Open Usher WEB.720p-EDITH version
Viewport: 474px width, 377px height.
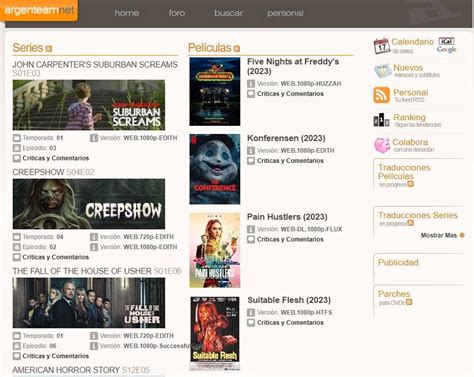tap(148, 336)
